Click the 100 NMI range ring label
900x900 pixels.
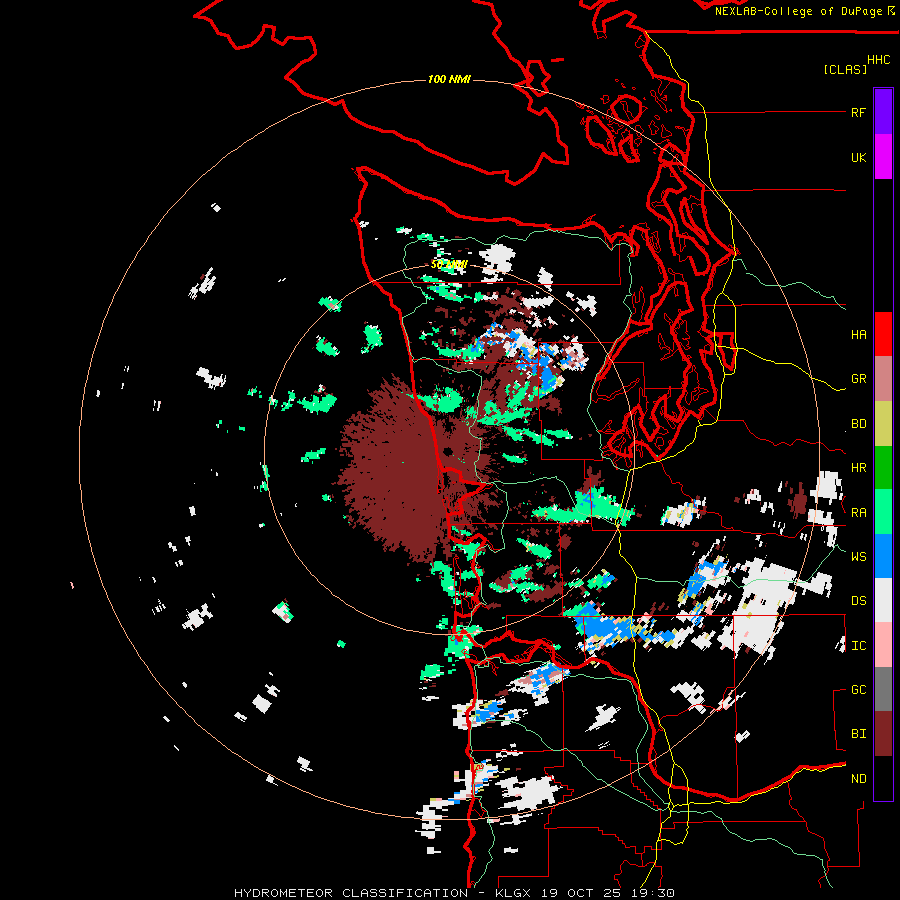point(449,79)
